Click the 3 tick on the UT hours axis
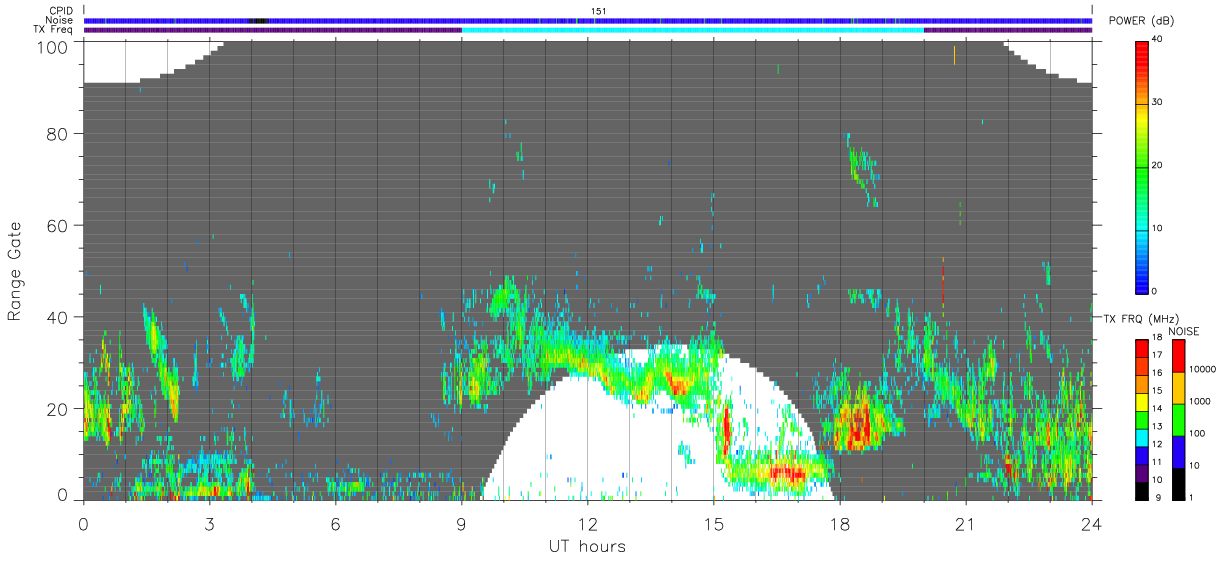The width and height of the screenshot is (1228, 567). pos(209,523)
